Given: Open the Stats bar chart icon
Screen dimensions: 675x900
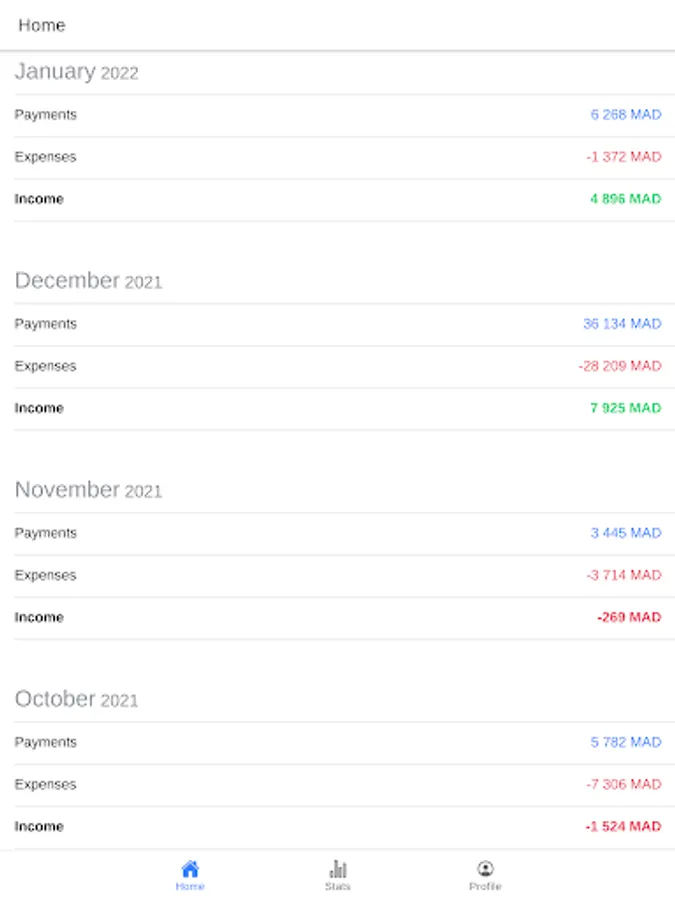Looking at the screenshot, I should [x=338, y=868].
